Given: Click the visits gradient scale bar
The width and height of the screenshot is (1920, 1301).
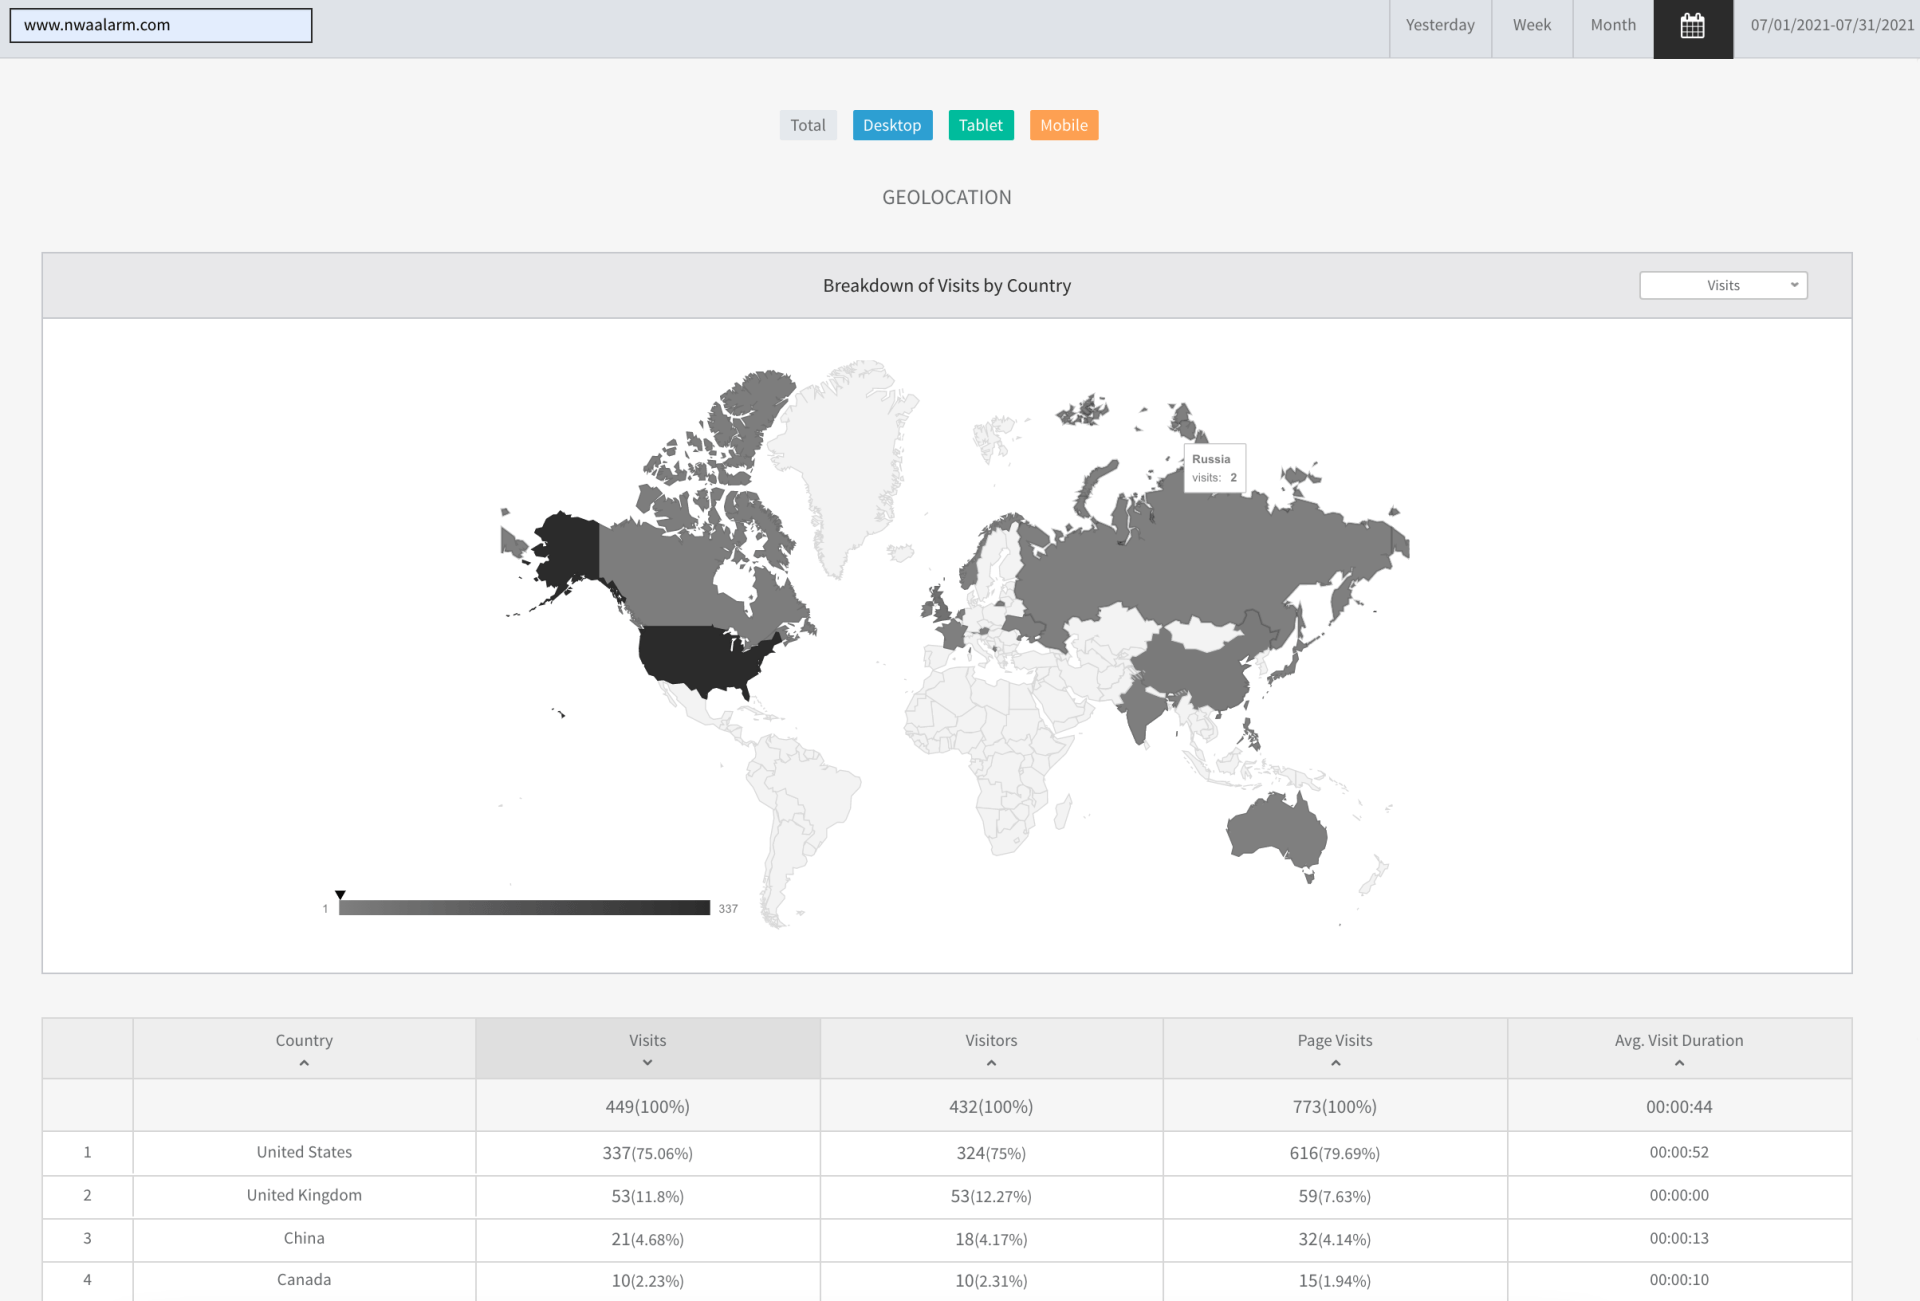Looking at the screenshot, I should 524,908.
